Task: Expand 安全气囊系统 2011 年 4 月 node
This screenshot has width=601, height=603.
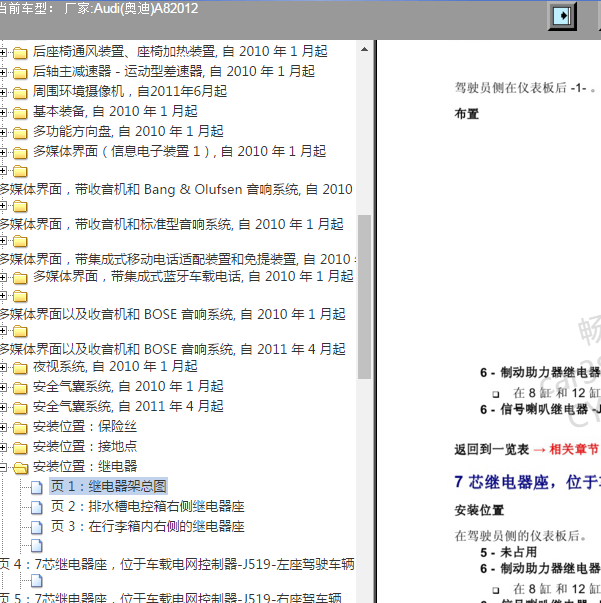Action: point(3,407)
